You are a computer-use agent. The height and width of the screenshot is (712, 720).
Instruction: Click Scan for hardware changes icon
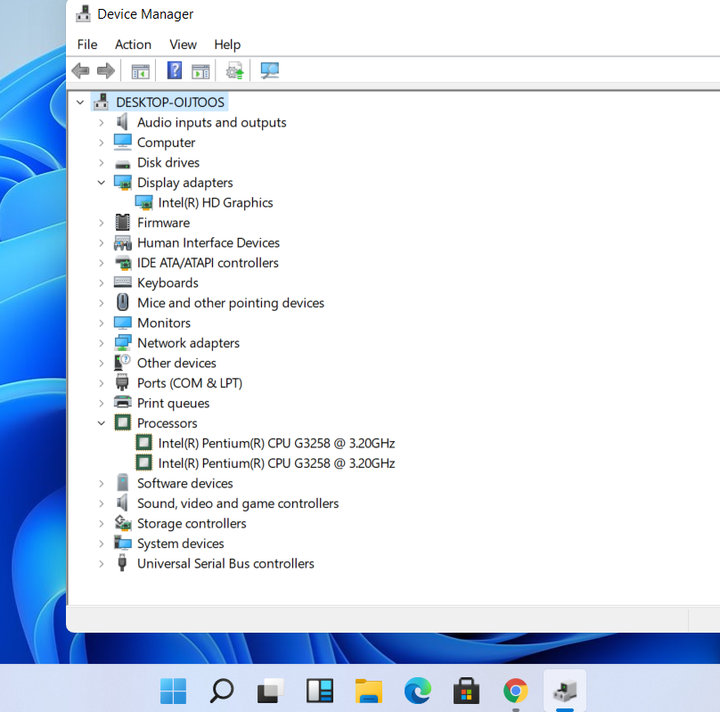[270, 71]
